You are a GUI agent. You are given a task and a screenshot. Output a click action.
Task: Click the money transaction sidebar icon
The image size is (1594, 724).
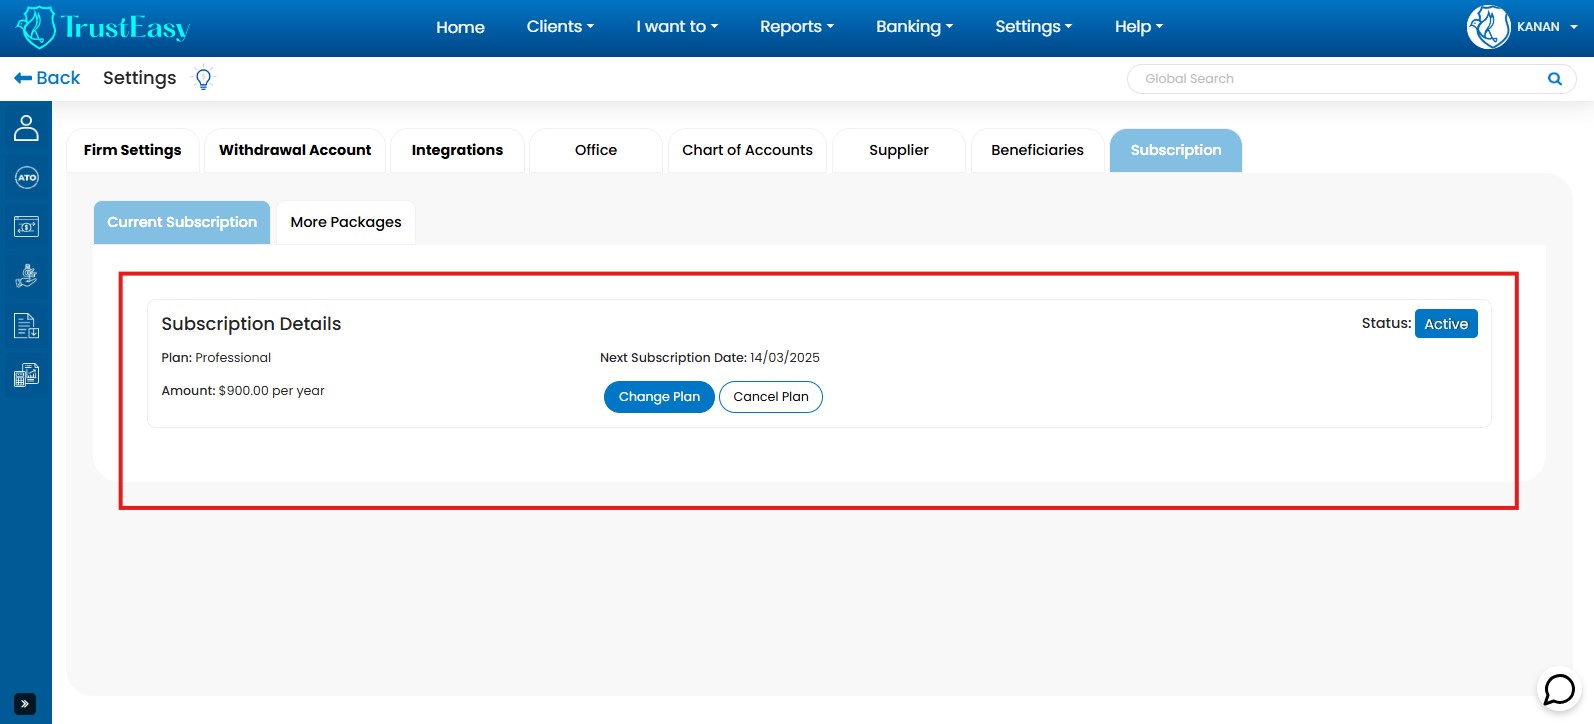coord(26,227)
